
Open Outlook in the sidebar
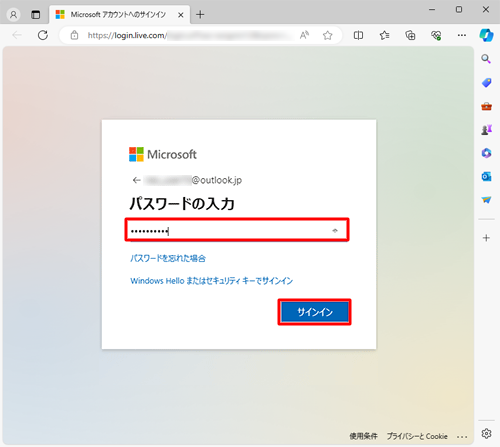click(486, 176)
